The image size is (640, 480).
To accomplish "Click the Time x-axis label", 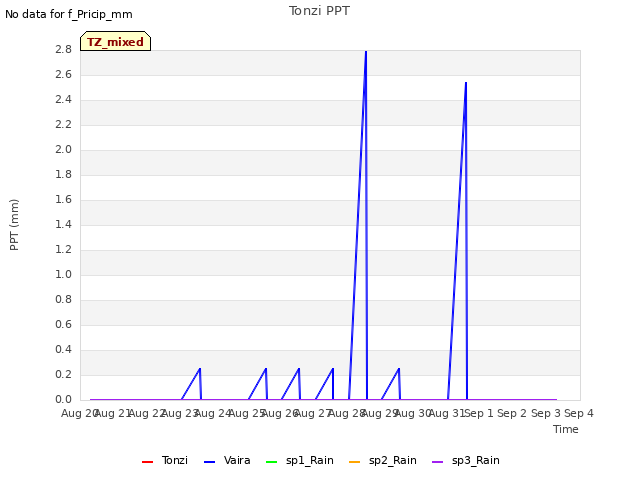I will [566, 429].
